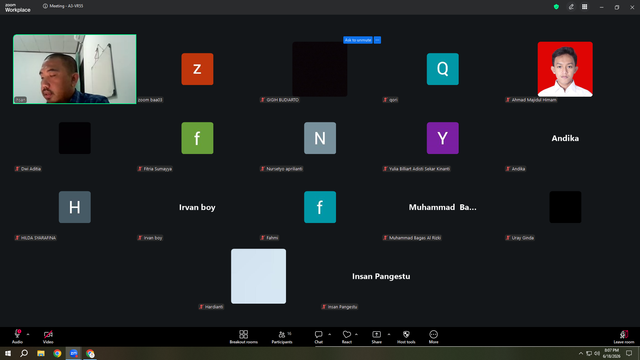Select Hardianti's light blue avatar tile

(x=258, y=276)
